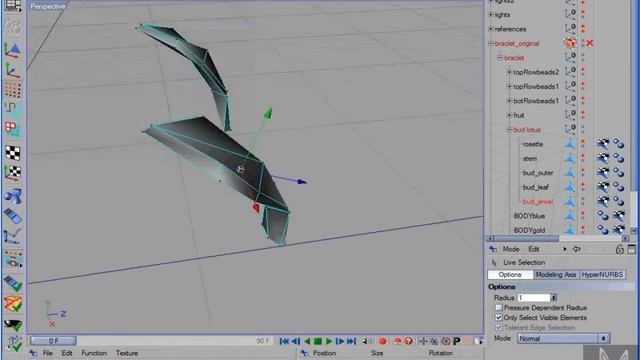Click the object manager horizontal scrollbar
The height and width of the screenshot is (360, 640).
558,238
